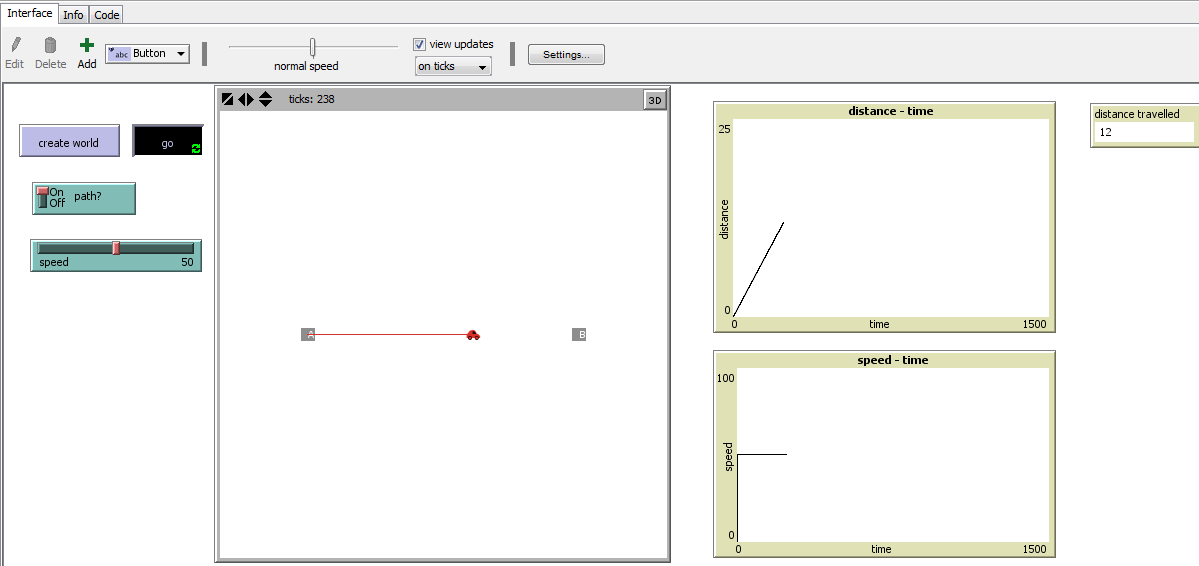
Task: Stop the running go forever button
Action: coord(168,142)
